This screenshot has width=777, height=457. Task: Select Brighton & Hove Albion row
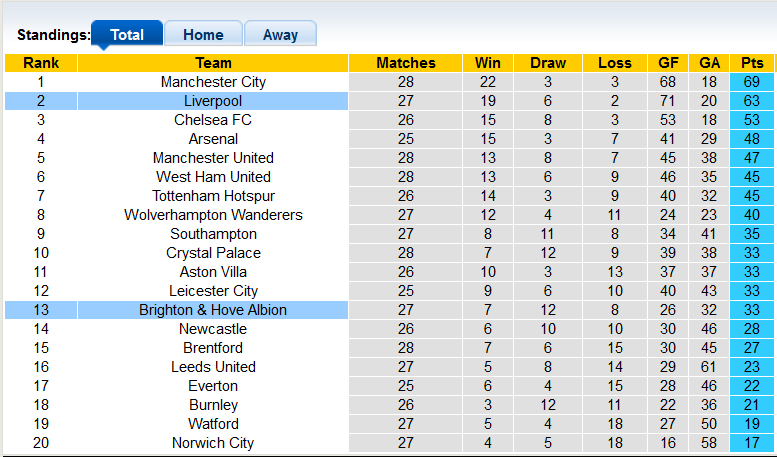[213, 310]
